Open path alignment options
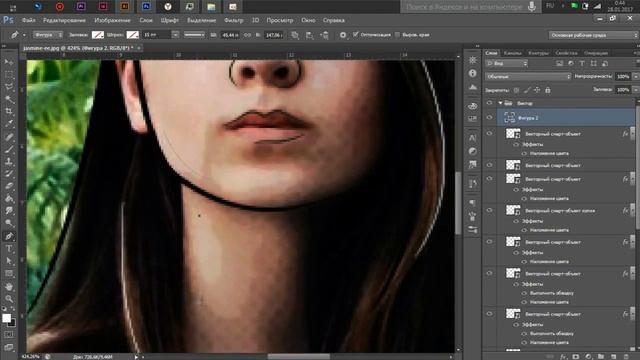 point(310,36)
